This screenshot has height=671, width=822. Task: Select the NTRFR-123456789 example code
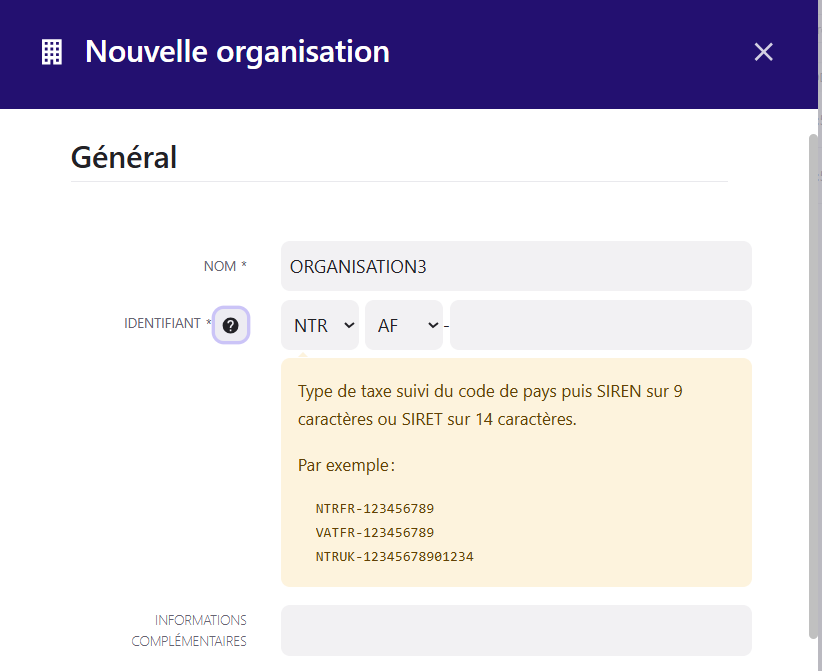point(375,508)
